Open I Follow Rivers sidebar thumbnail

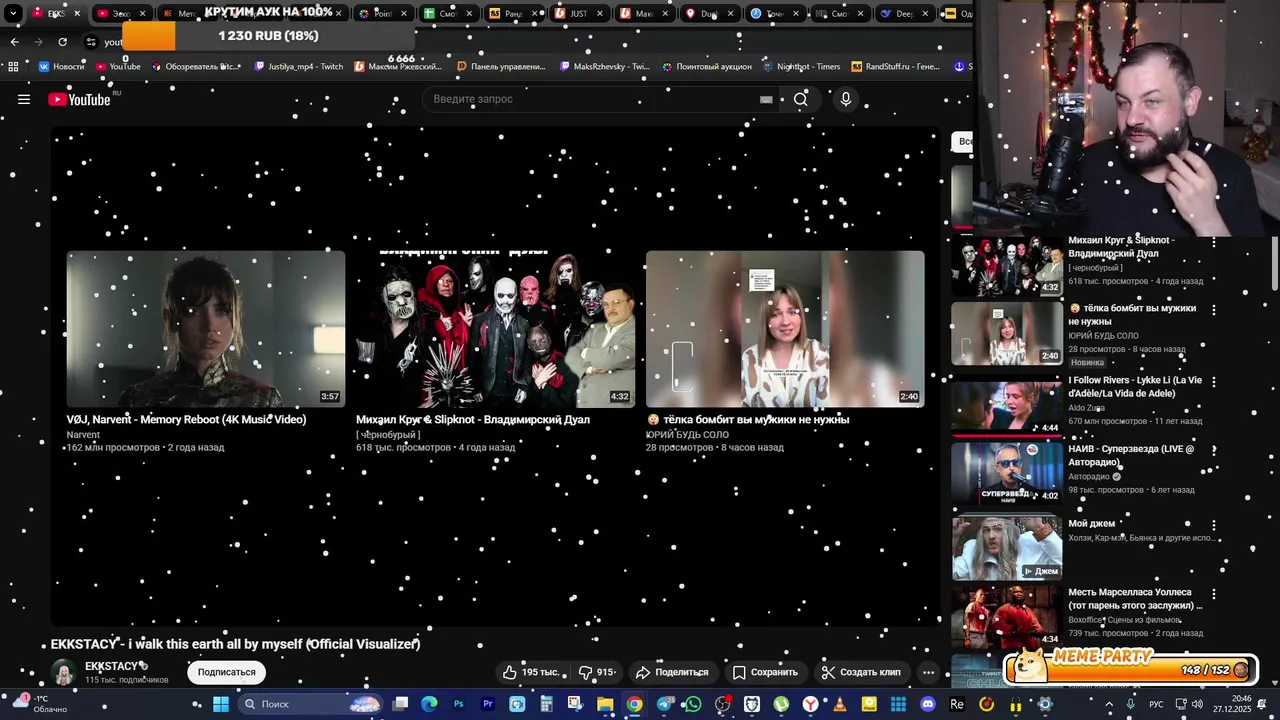(1006, 405)
